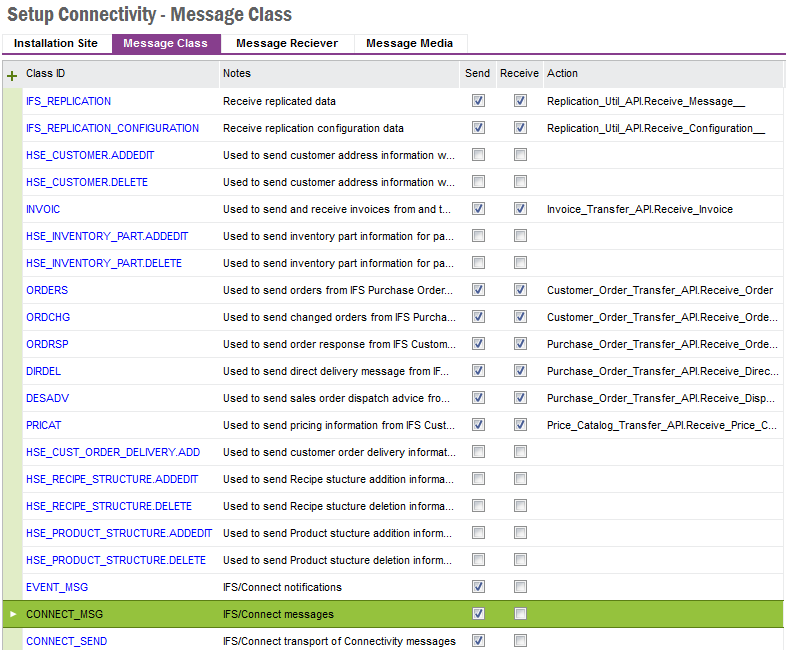Image resolution: width=786 pixels, height=650 pixels.
Task: Enable Receive for HSE_CUSTOMER.ADDEDIT
Action: [520, 155]
